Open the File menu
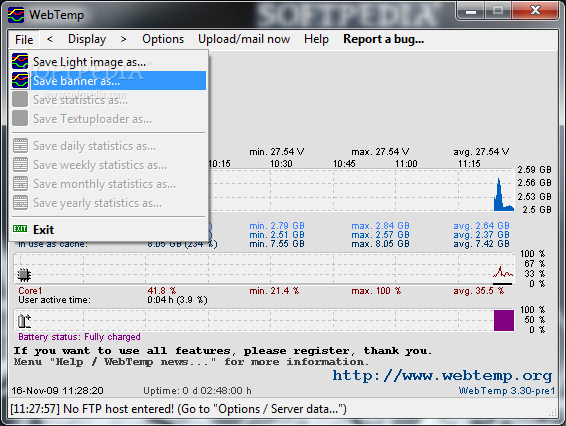566x426 pixels. (x=24, y=39)
